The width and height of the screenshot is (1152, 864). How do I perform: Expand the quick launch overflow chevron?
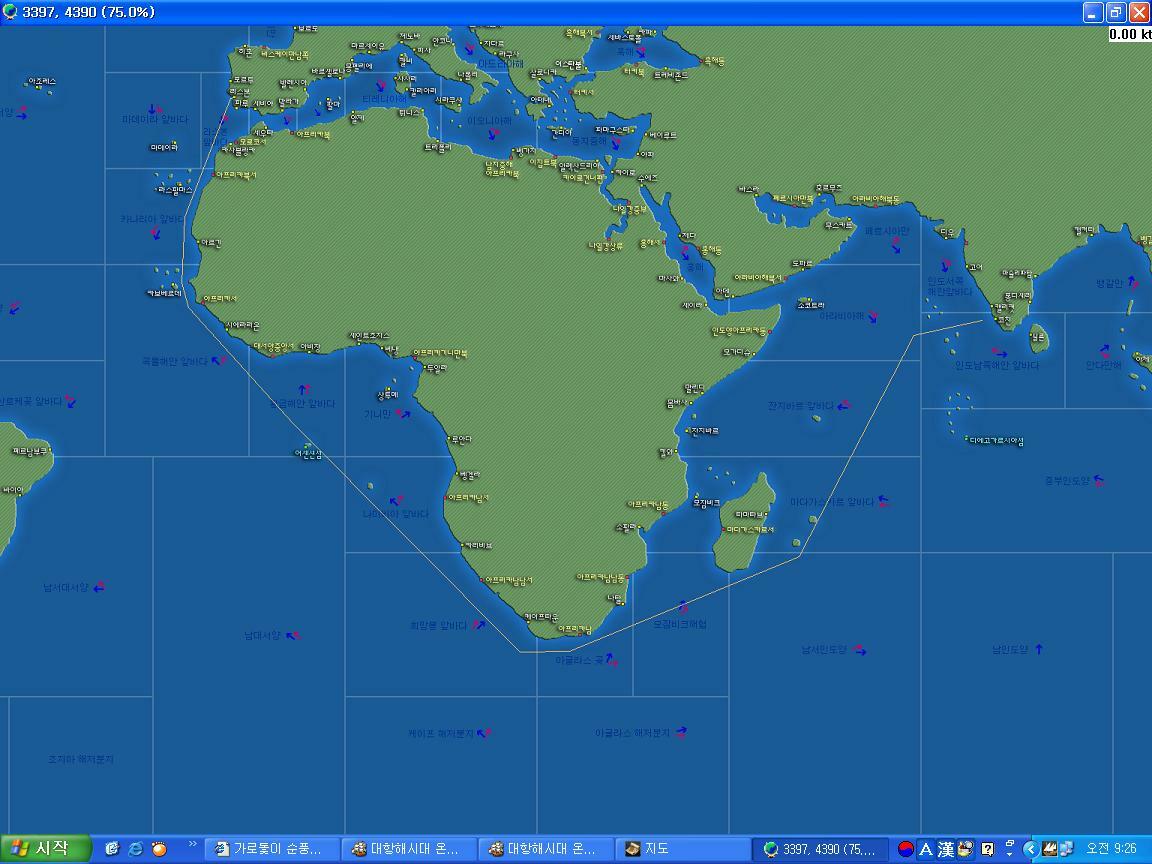pyautogui.click(x=193, y=845)
